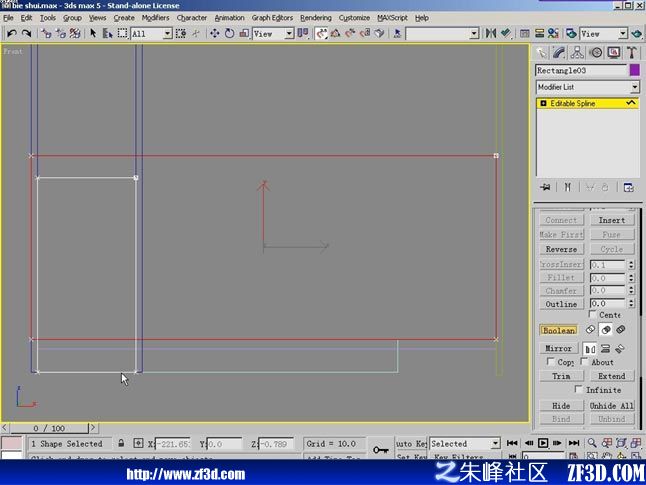Click the time slider 0 / 100 handle
This screenshot has width=646, height=485.
point(49,428)
